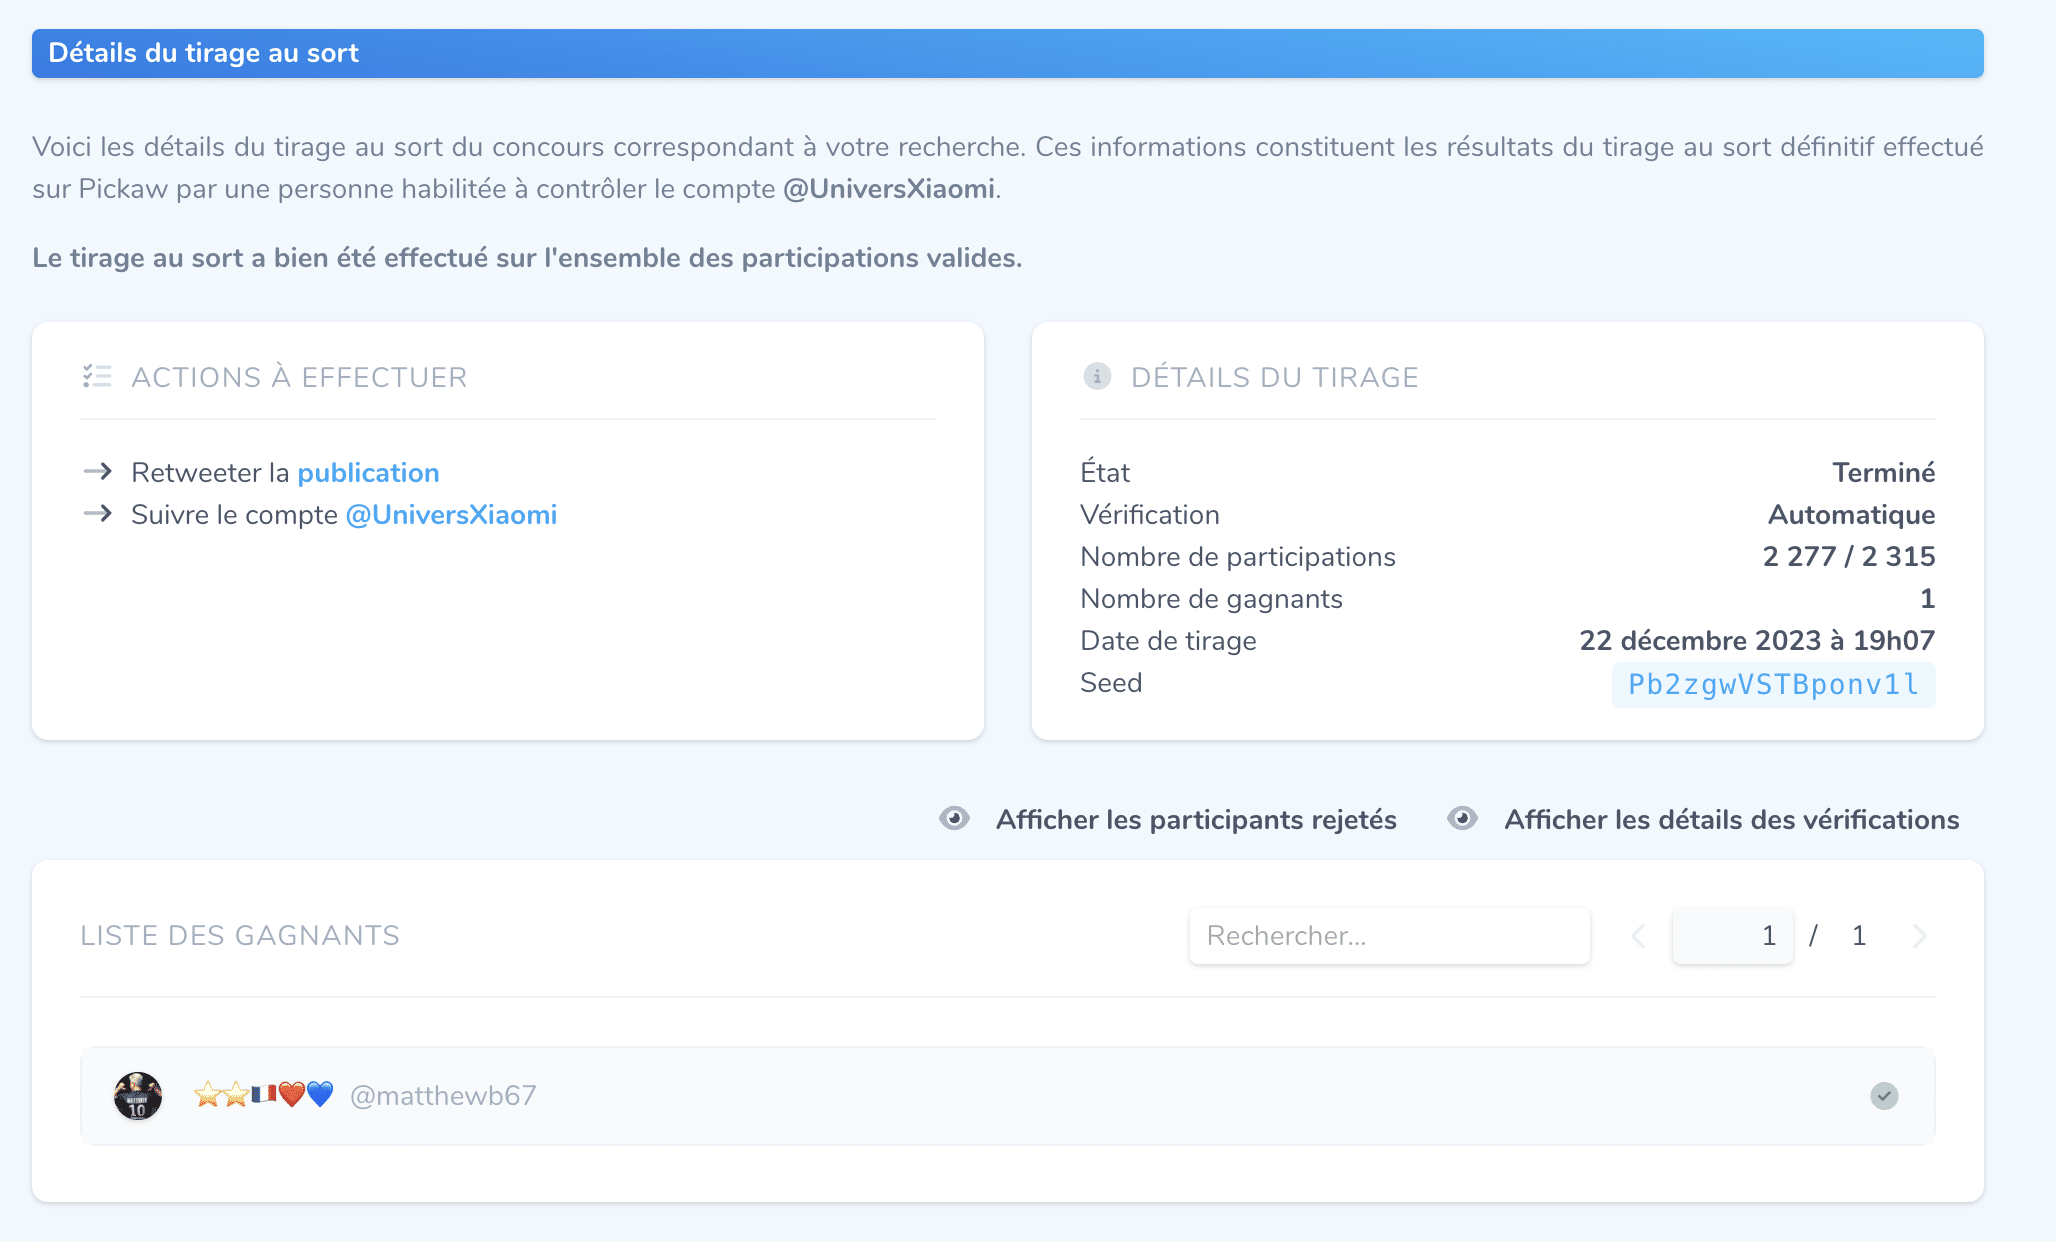Viewport: 2056px width, 1242px height.
Task: Focus the Rechercher search field
Action: 1389,936
